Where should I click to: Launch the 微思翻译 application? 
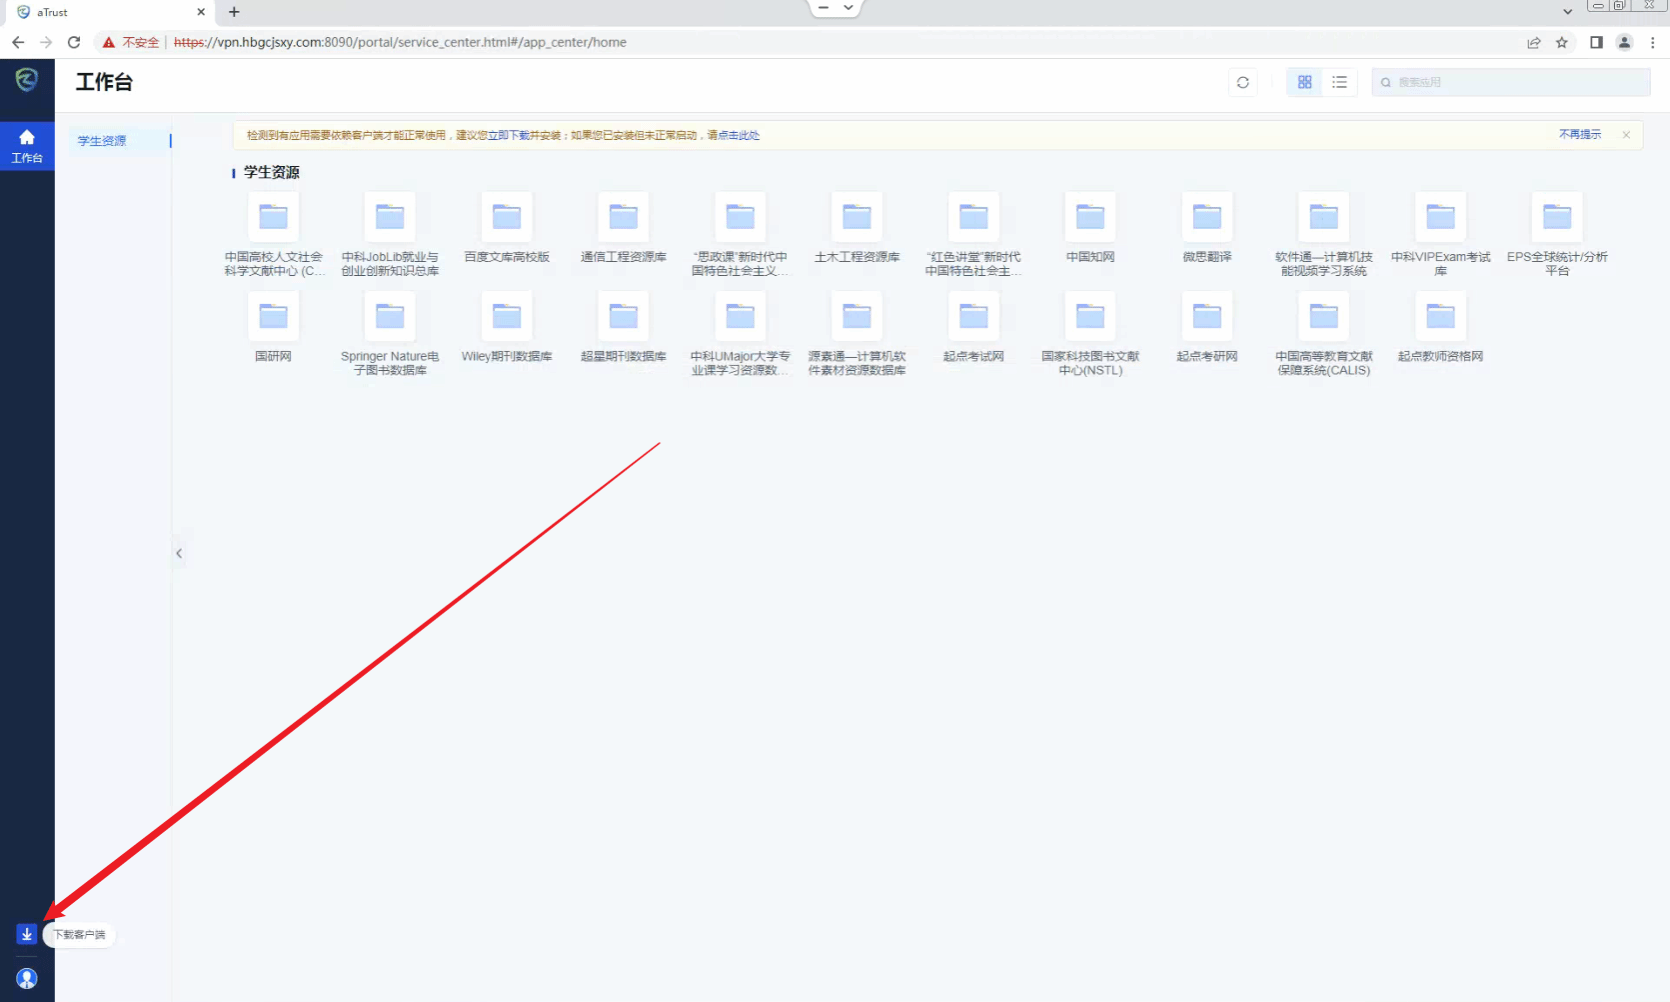(1207, 217)
